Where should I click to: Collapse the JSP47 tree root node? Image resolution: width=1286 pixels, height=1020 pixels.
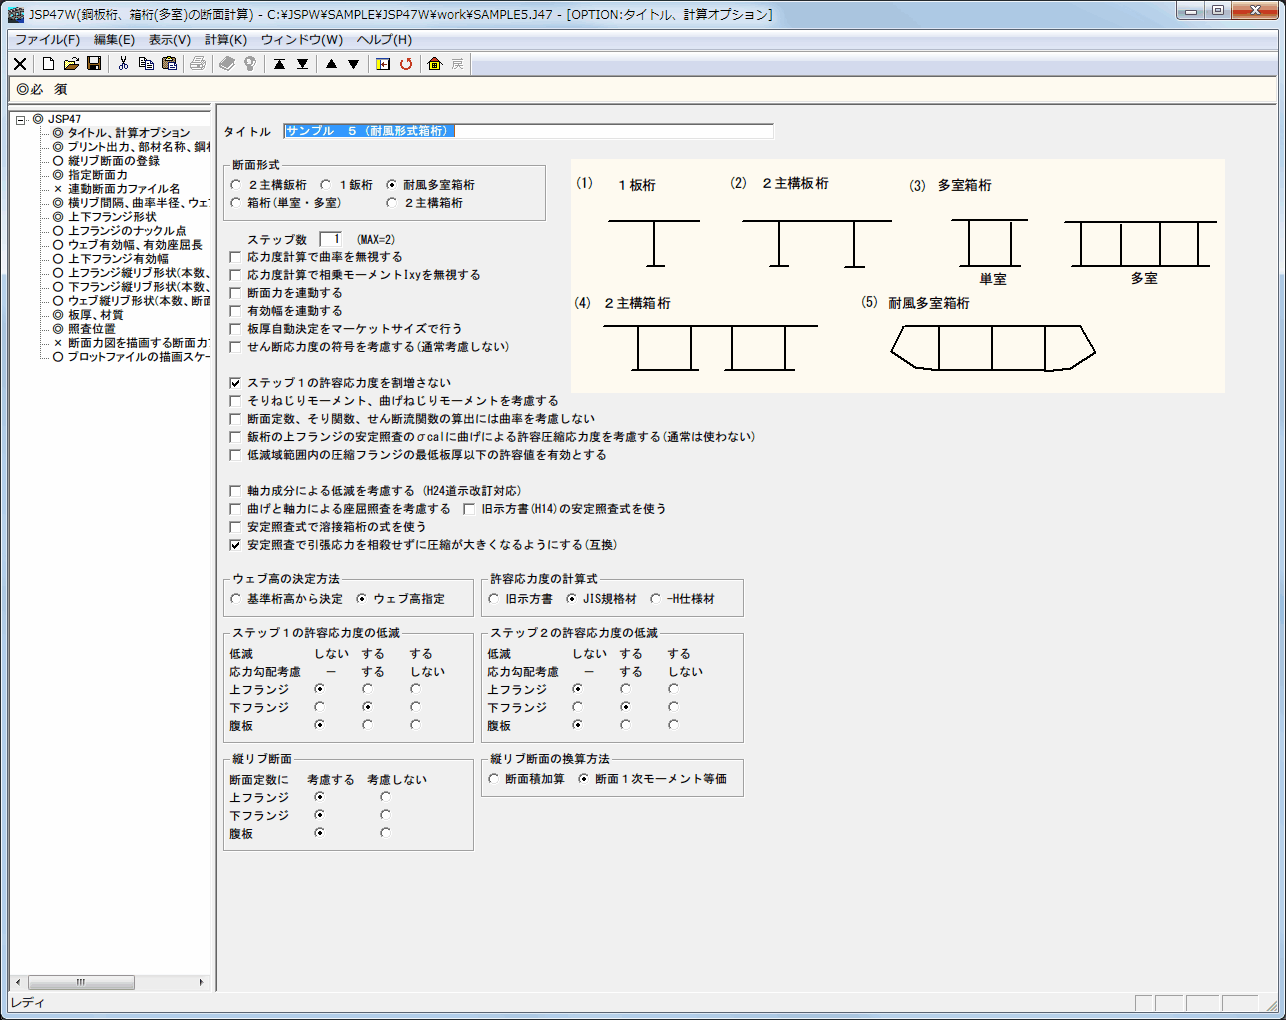pyautogui.click(x=20, y=120)
